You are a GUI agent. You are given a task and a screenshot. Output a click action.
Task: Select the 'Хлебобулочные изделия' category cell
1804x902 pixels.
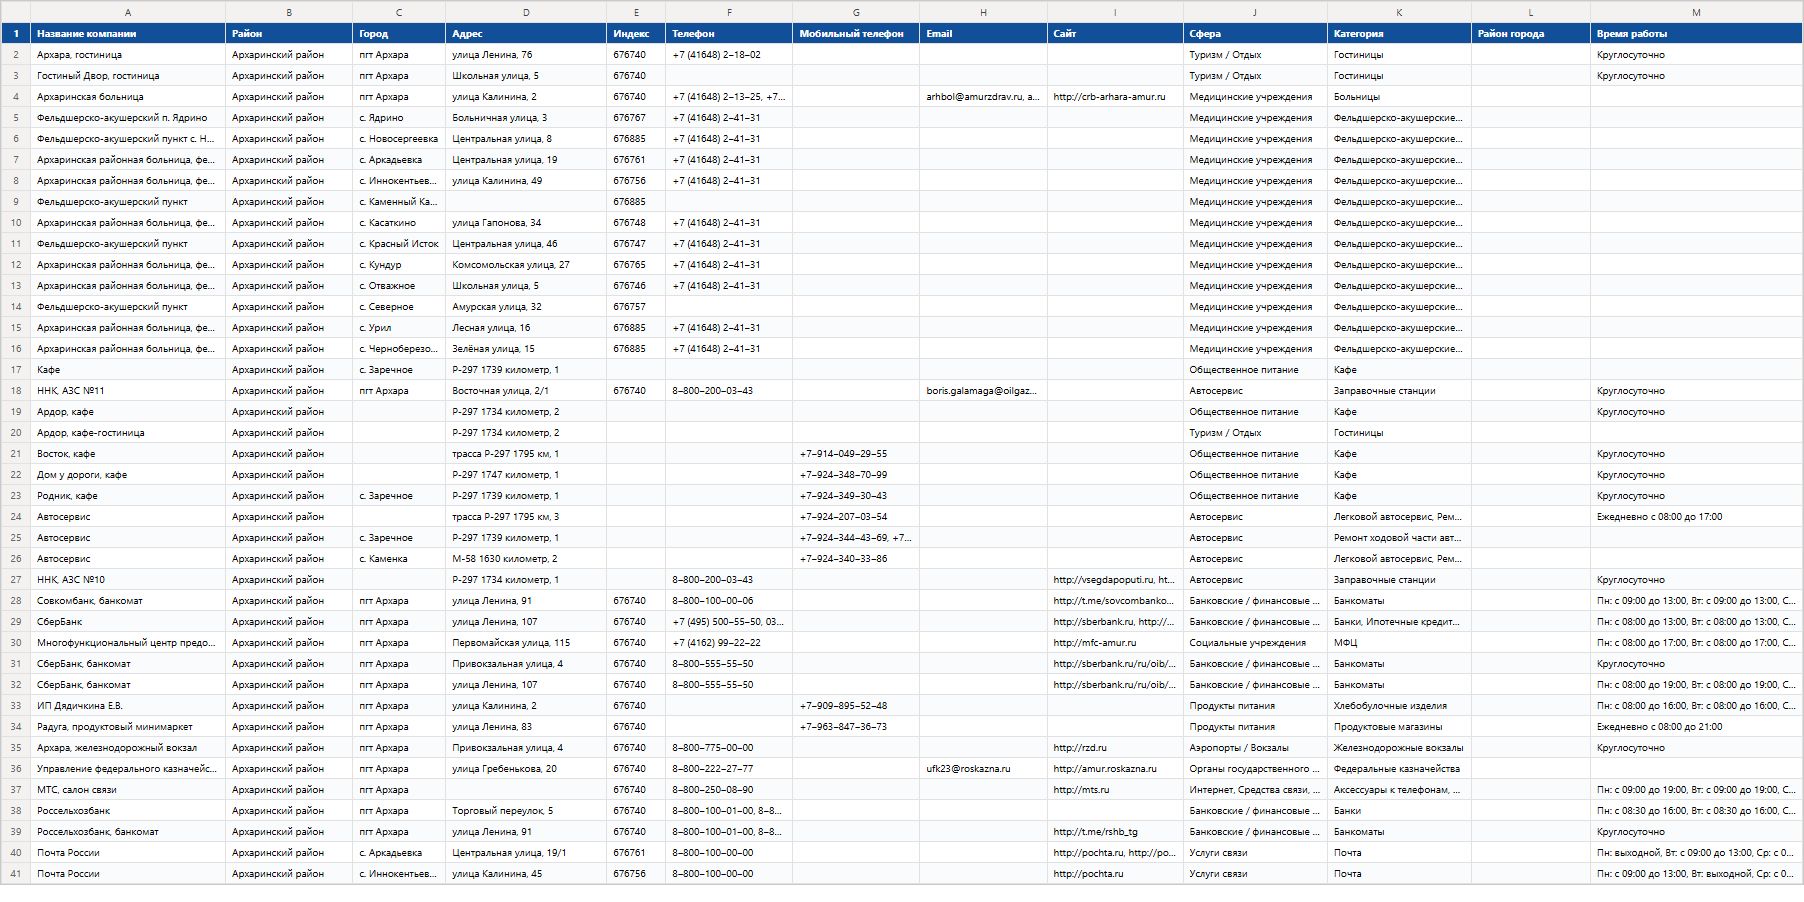click(x=1399, y=706)
